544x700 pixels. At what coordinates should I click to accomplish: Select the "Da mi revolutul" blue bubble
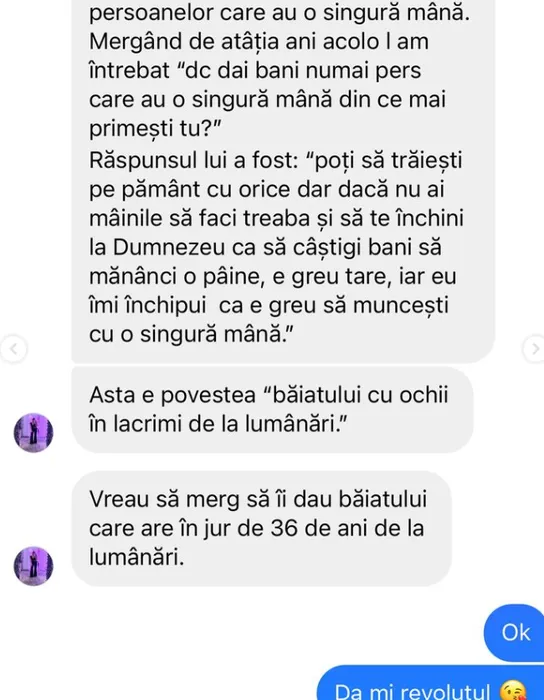[430, 683]
